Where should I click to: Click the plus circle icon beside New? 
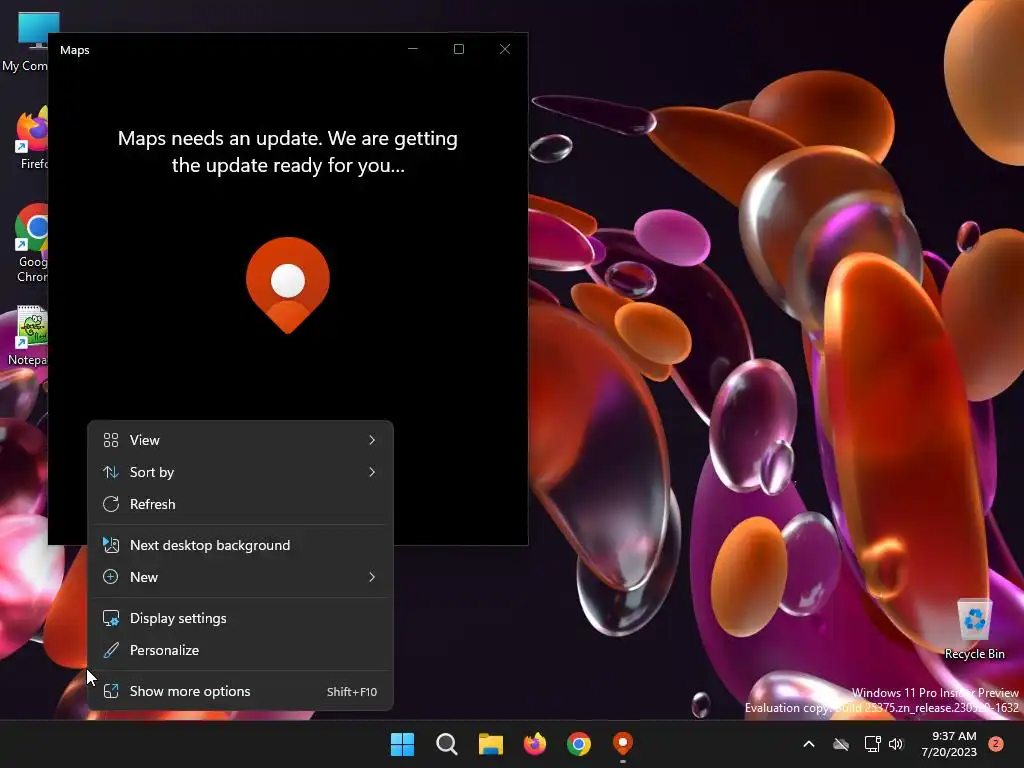tap(111, 577)
